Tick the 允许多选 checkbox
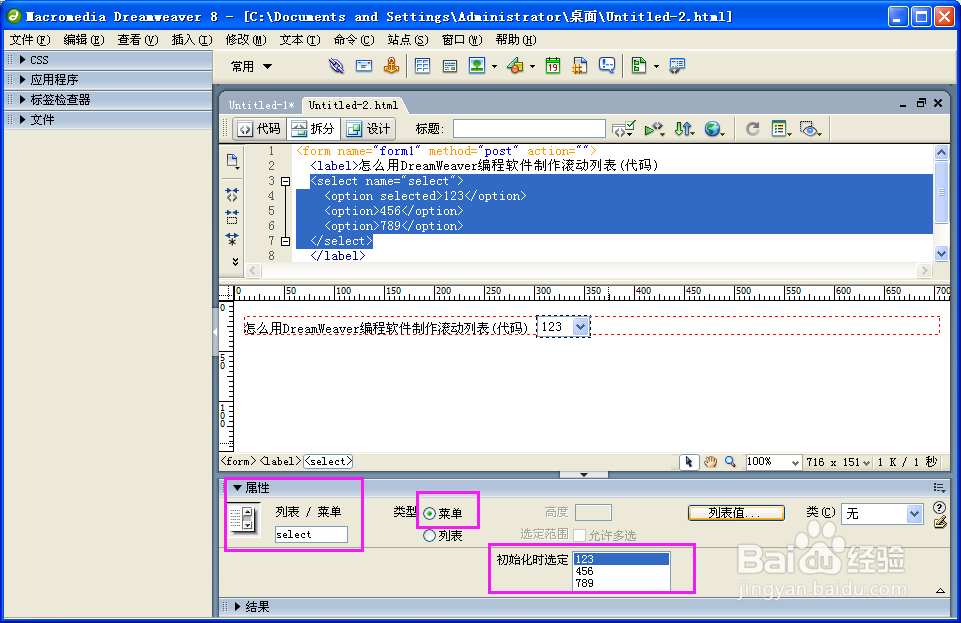961x623 pixels. tap(579, 535)
